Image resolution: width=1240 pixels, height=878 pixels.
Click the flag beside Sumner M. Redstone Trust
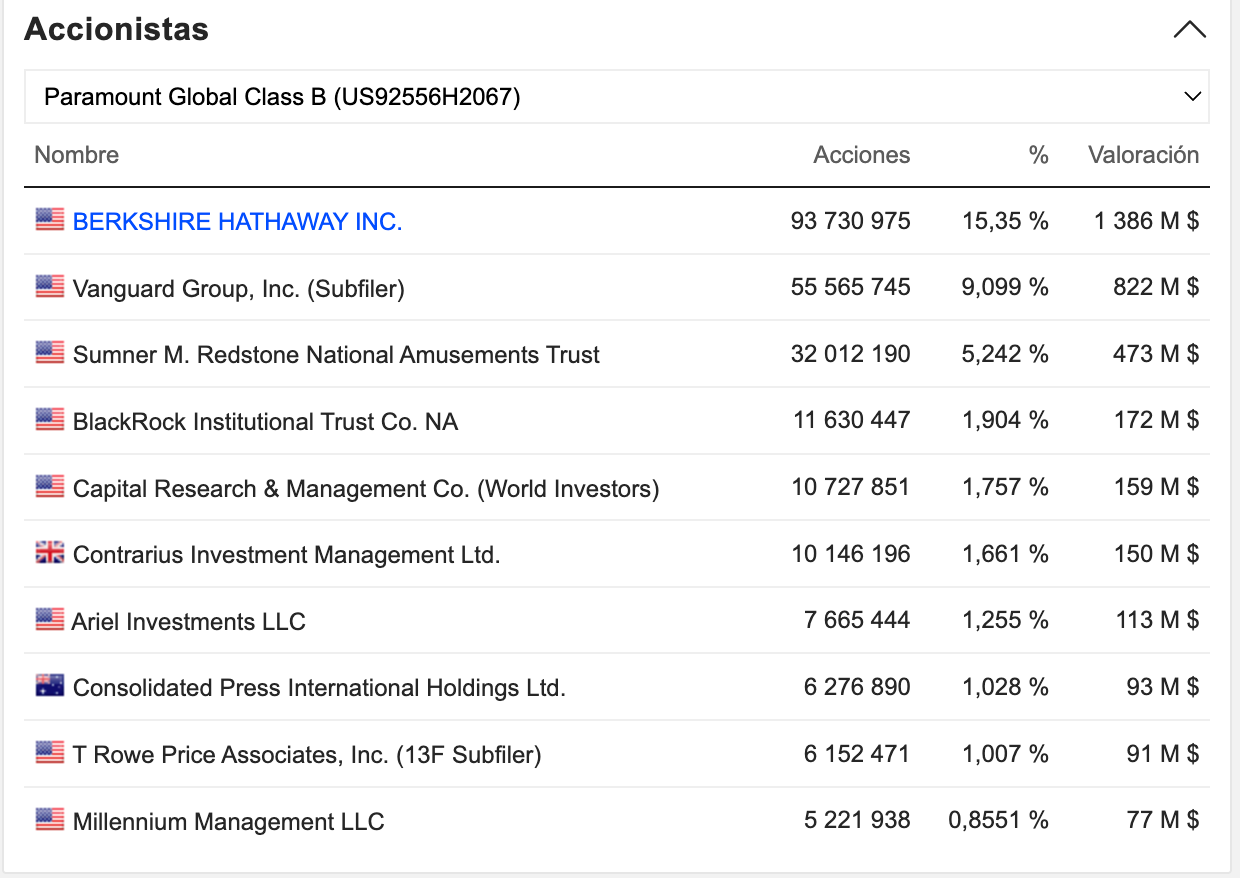click(50, 353)
